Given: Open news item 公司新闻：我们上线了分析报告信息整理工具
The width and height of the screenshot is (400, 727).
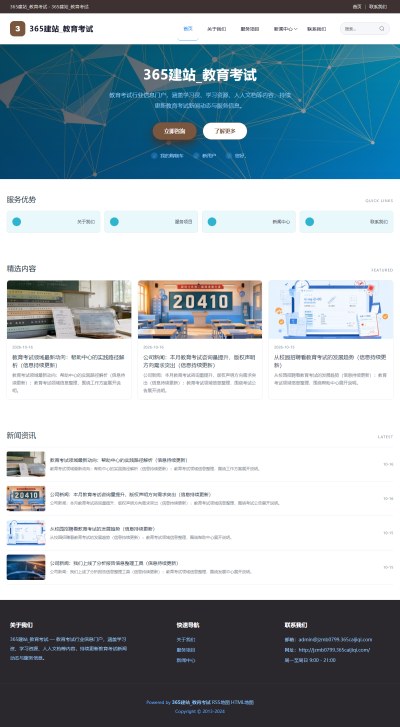Looking at the screenshot, I should (114, 563).
